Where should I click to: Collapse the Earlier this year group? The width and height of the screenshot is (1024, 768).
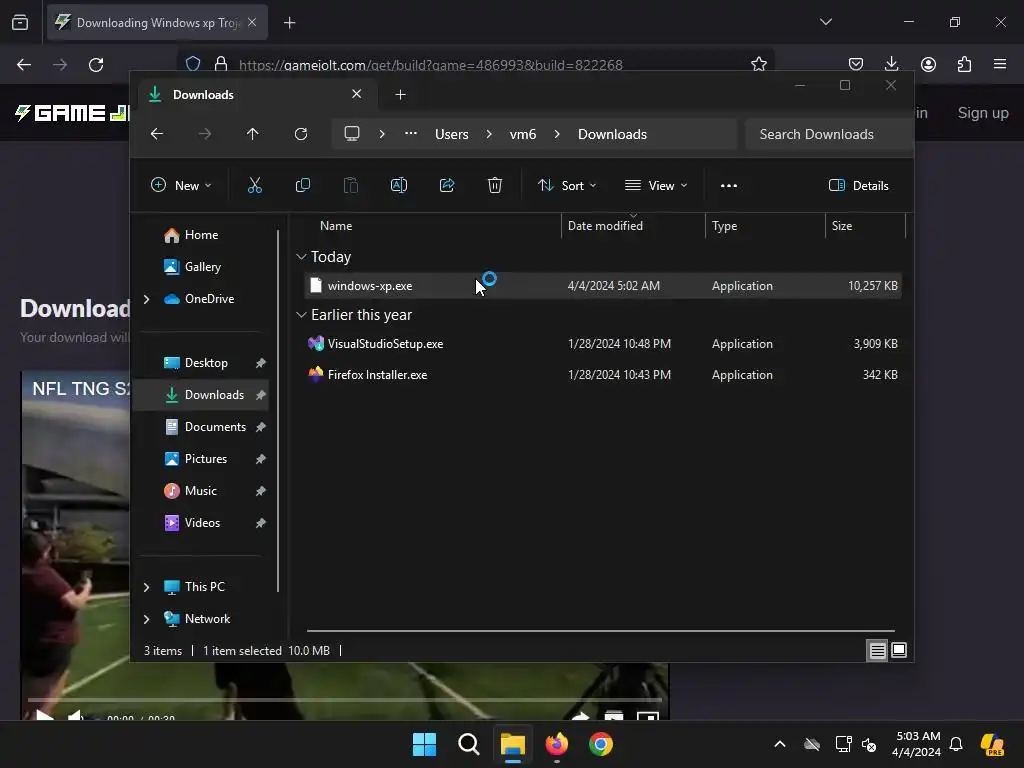pos(301,315)
